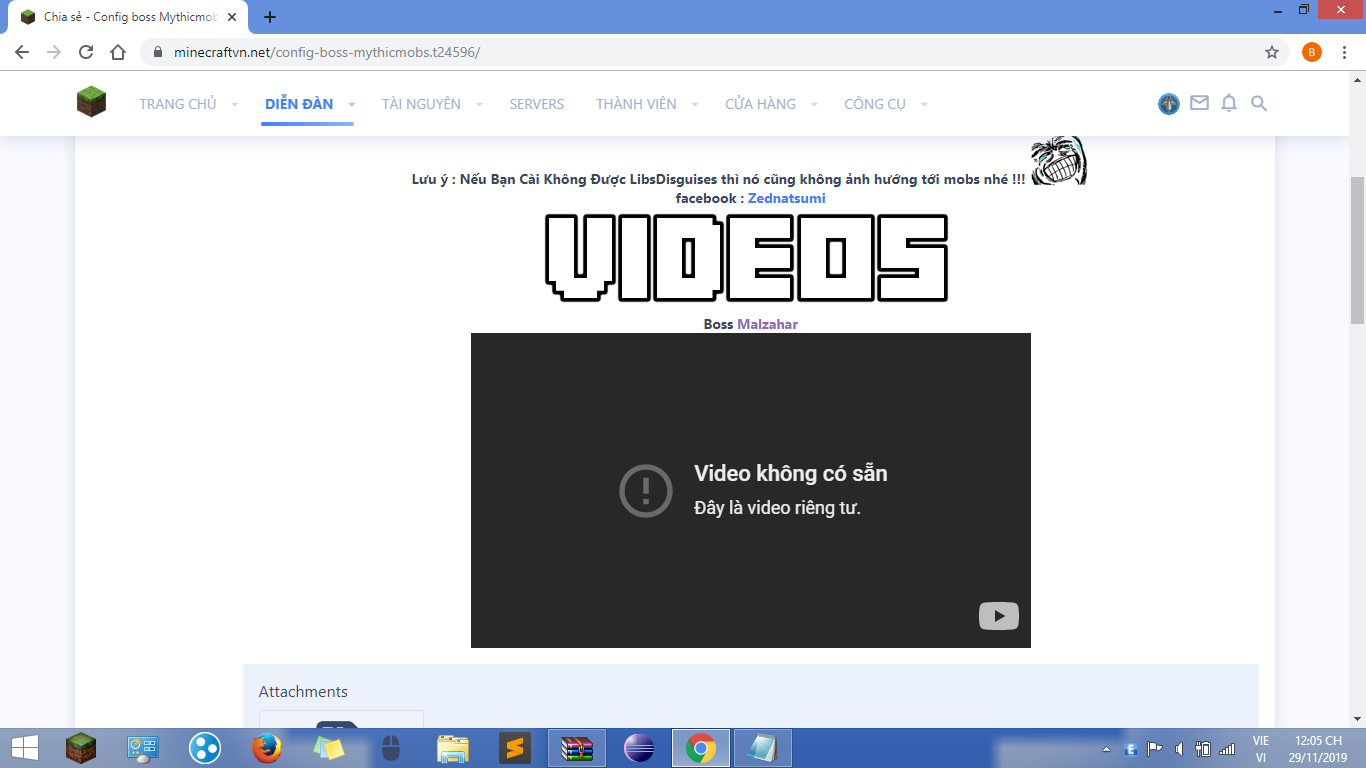This screenshot has height=768, width=1366.
Task: Launch Minecraft from the taskbar
Action: tap(81, 748)
